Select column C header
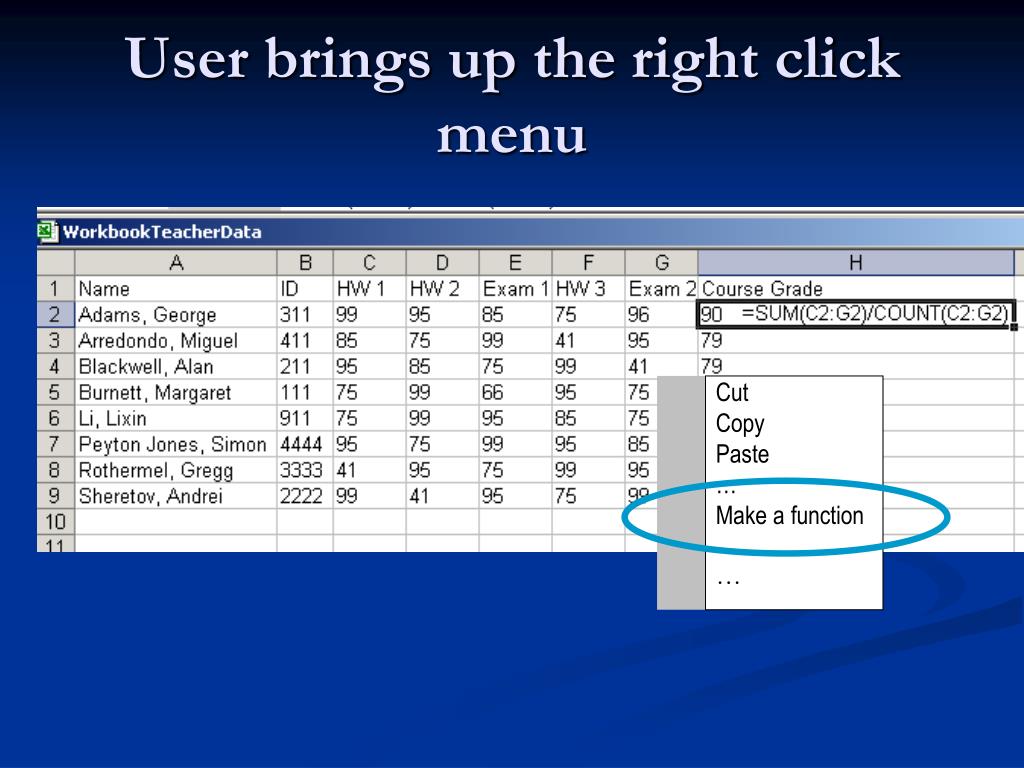Image resolution: width=1024 pixels, height=768 pixels. [369, 263]
